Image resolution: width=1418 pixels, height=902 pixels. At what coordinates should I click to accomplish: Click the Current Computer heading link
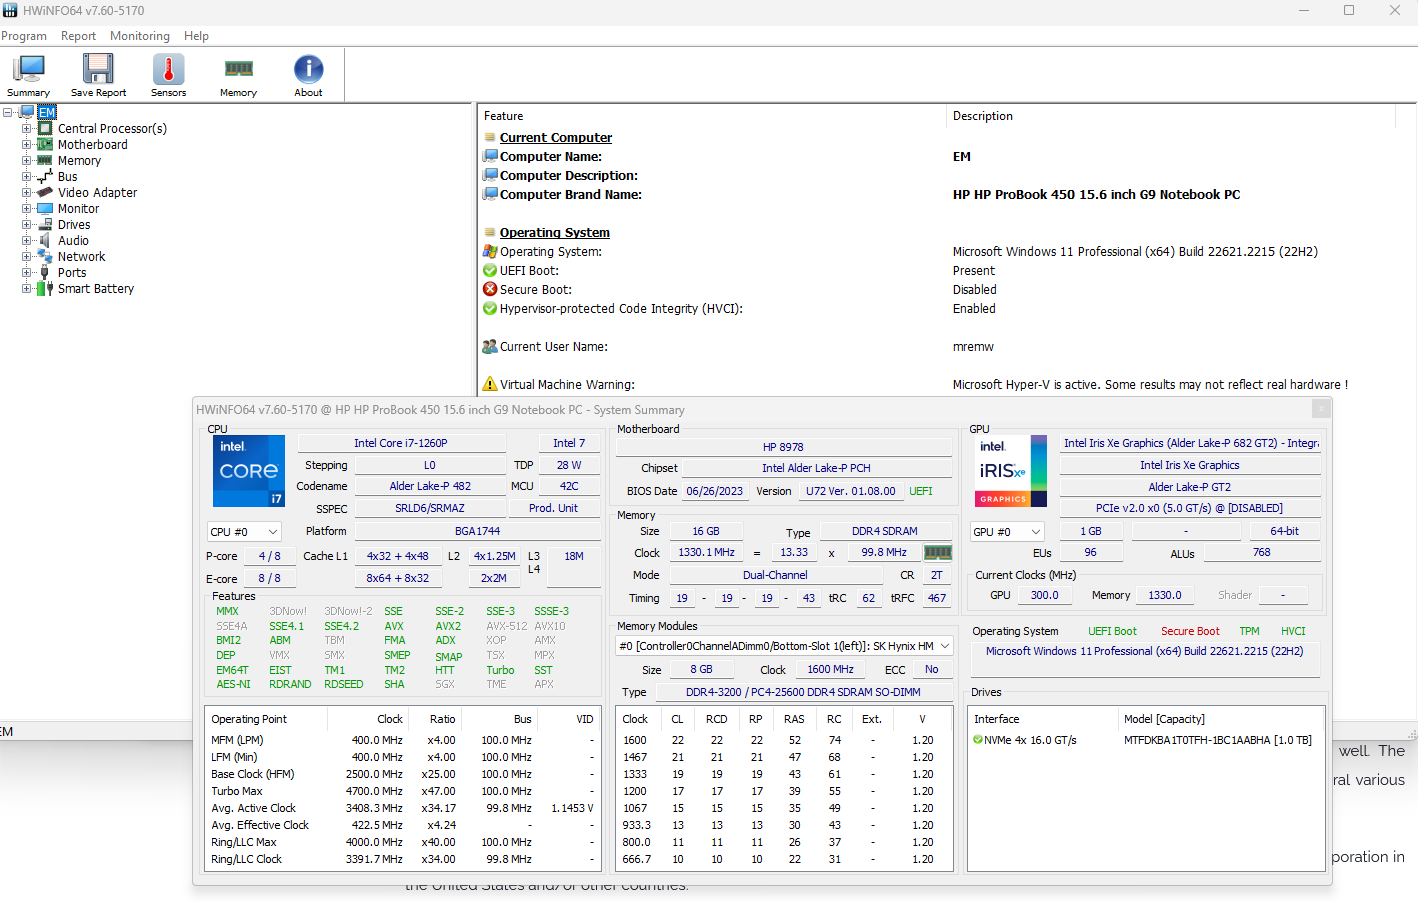tap(556, 138)
